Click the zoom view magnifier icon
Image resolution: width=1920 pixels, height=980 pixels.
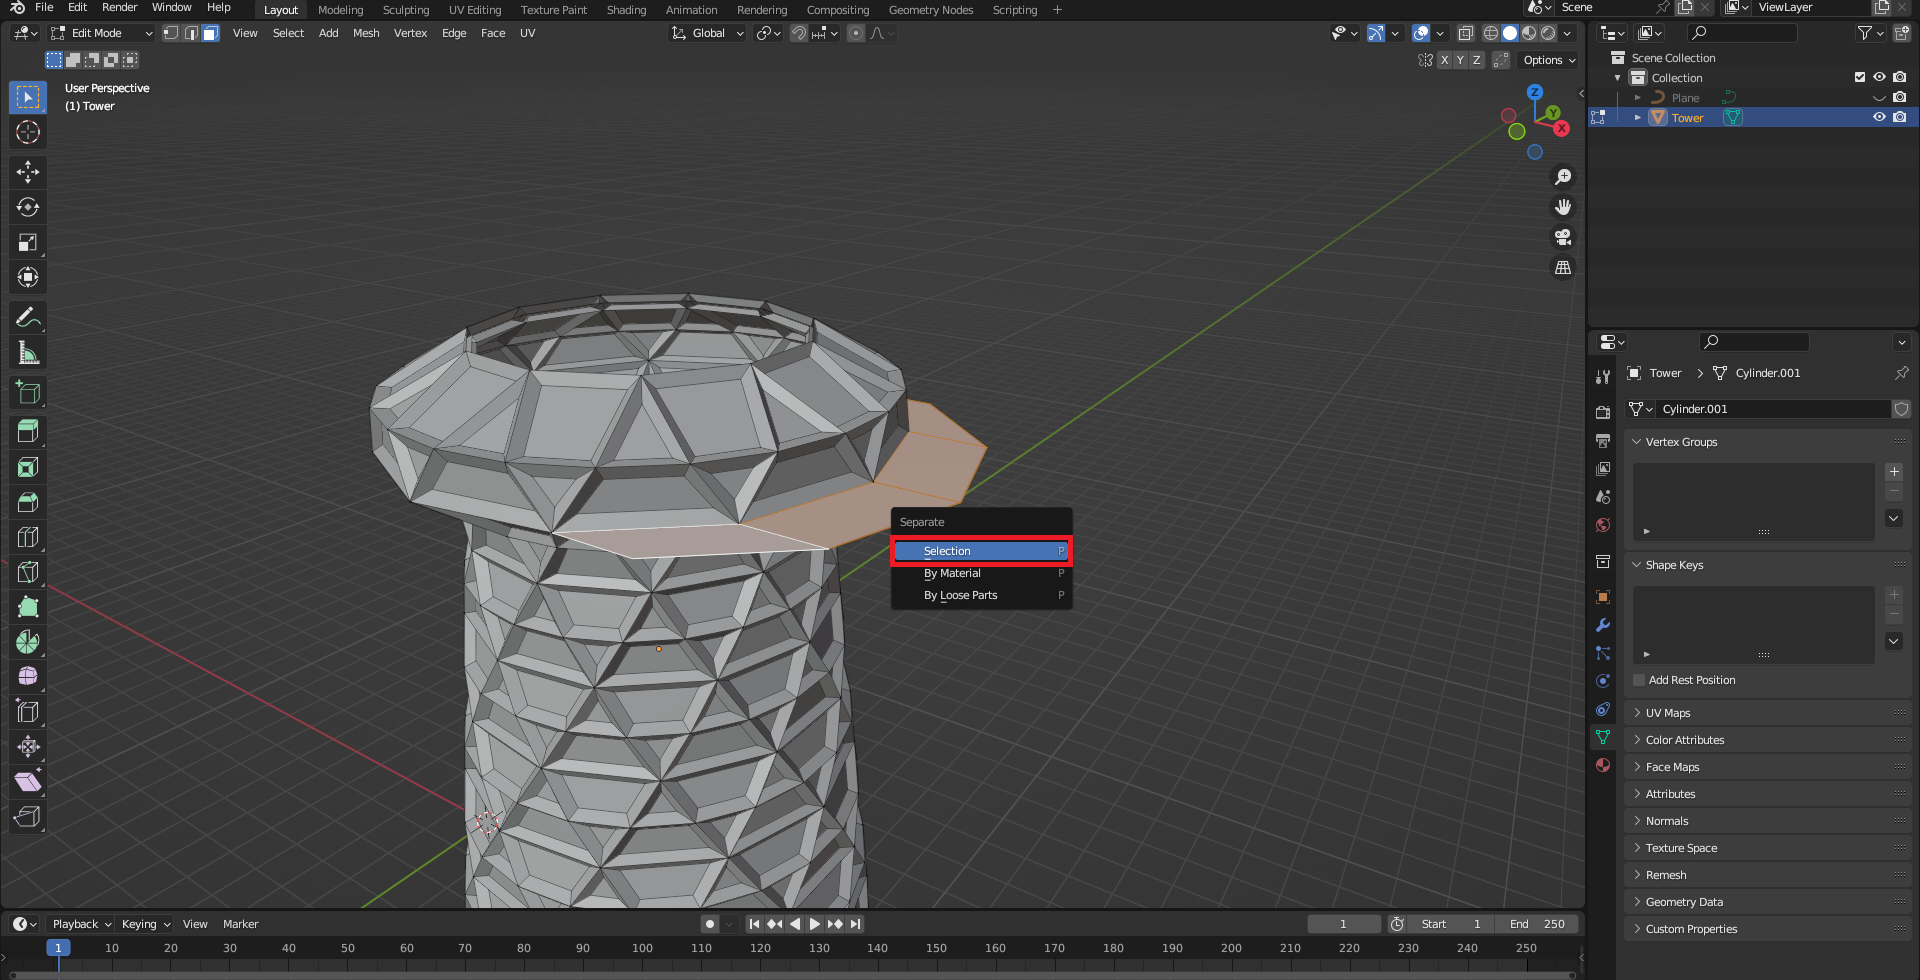click(x=1563, y=177)
